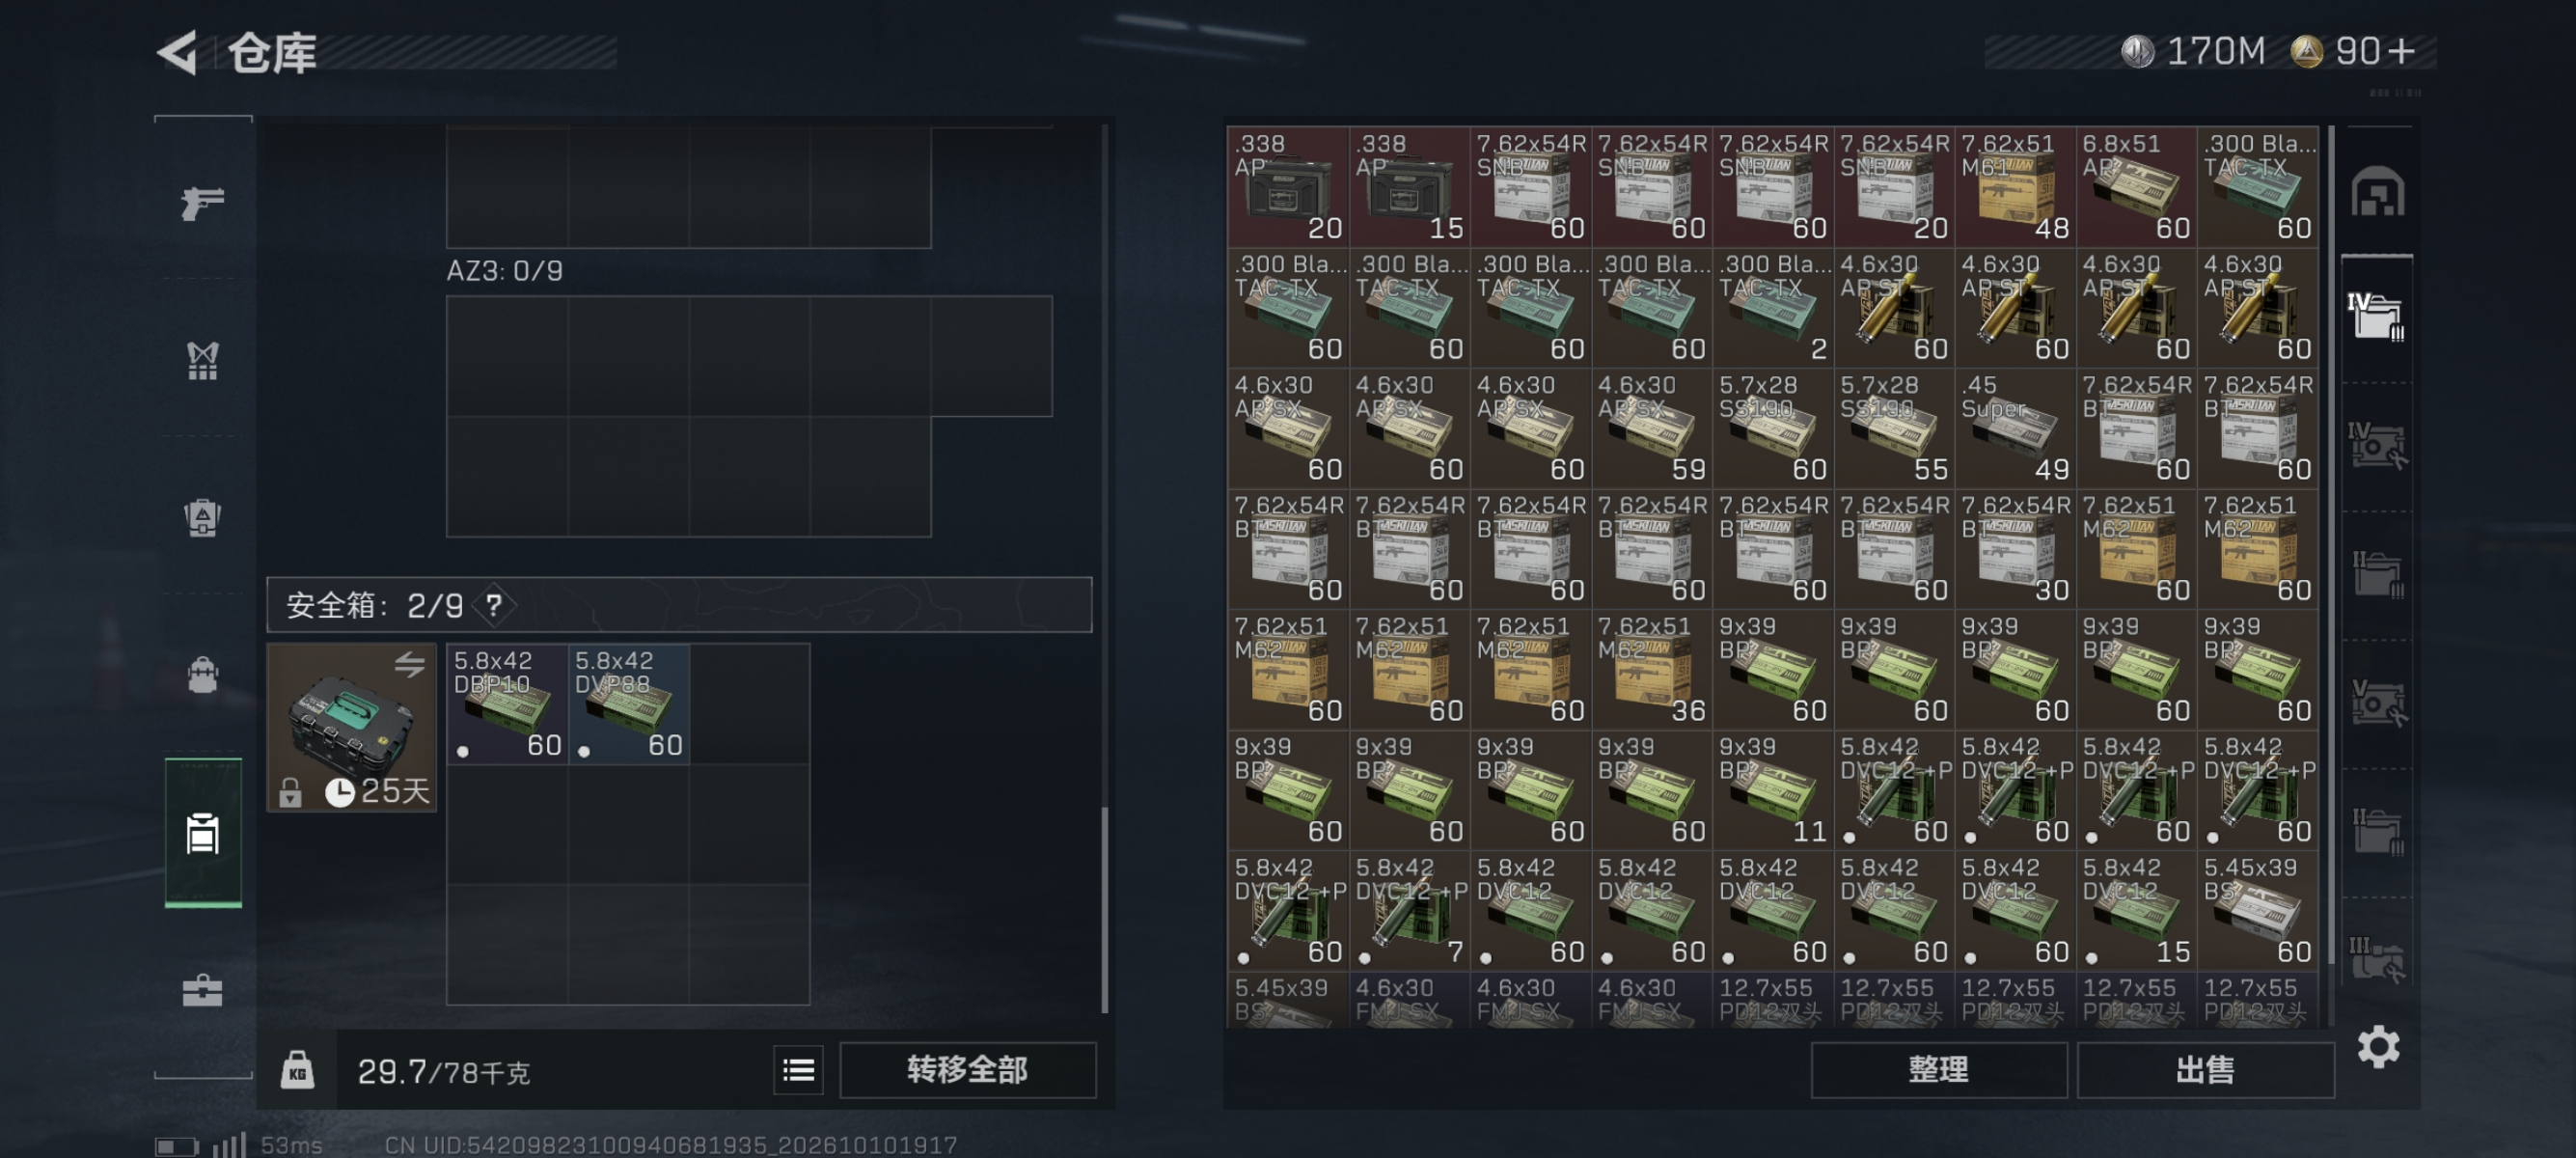Click the safe box help question mark

click(494, 605)
